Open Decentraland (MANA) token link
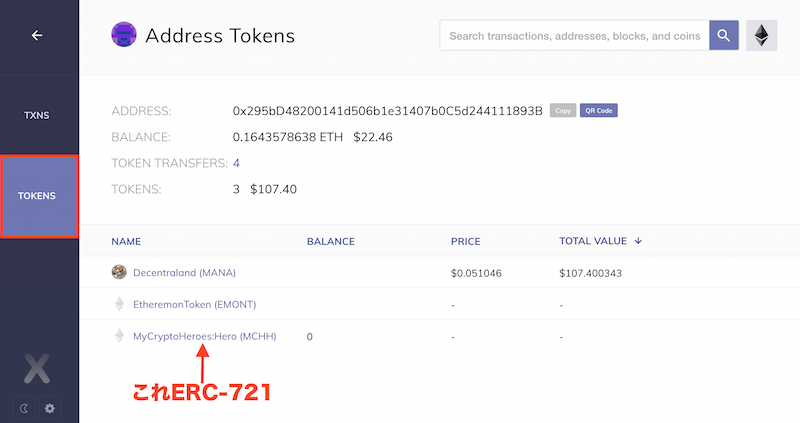800x423 pixels. [184, 272]
